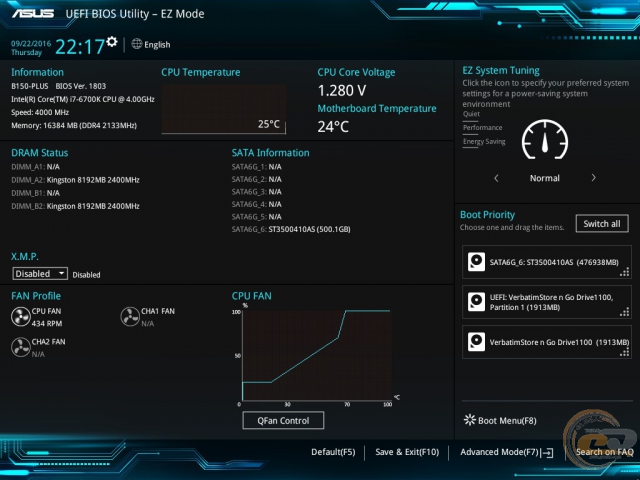The height and width of the screenshot is (480, 640).
Task: Click the 434 RPM fan speed value
Action: 47,324
